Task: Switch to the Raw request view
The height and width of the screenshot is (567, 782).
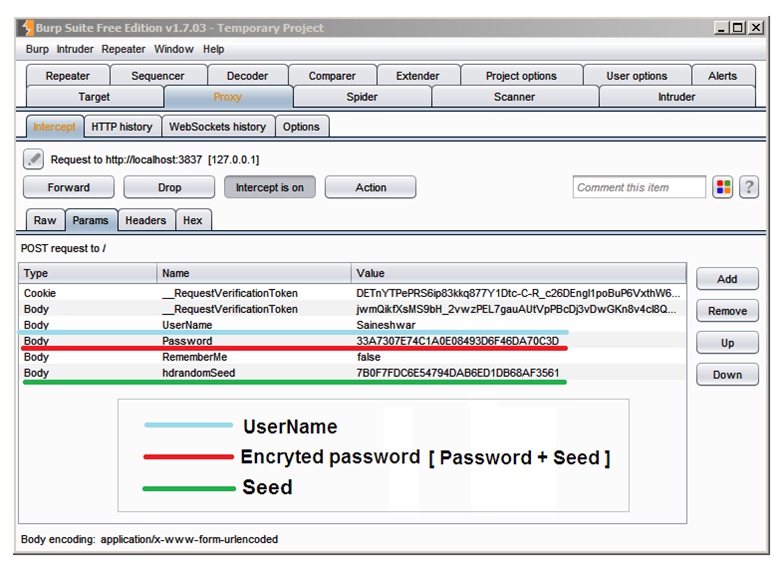Action: pos(45,220)
